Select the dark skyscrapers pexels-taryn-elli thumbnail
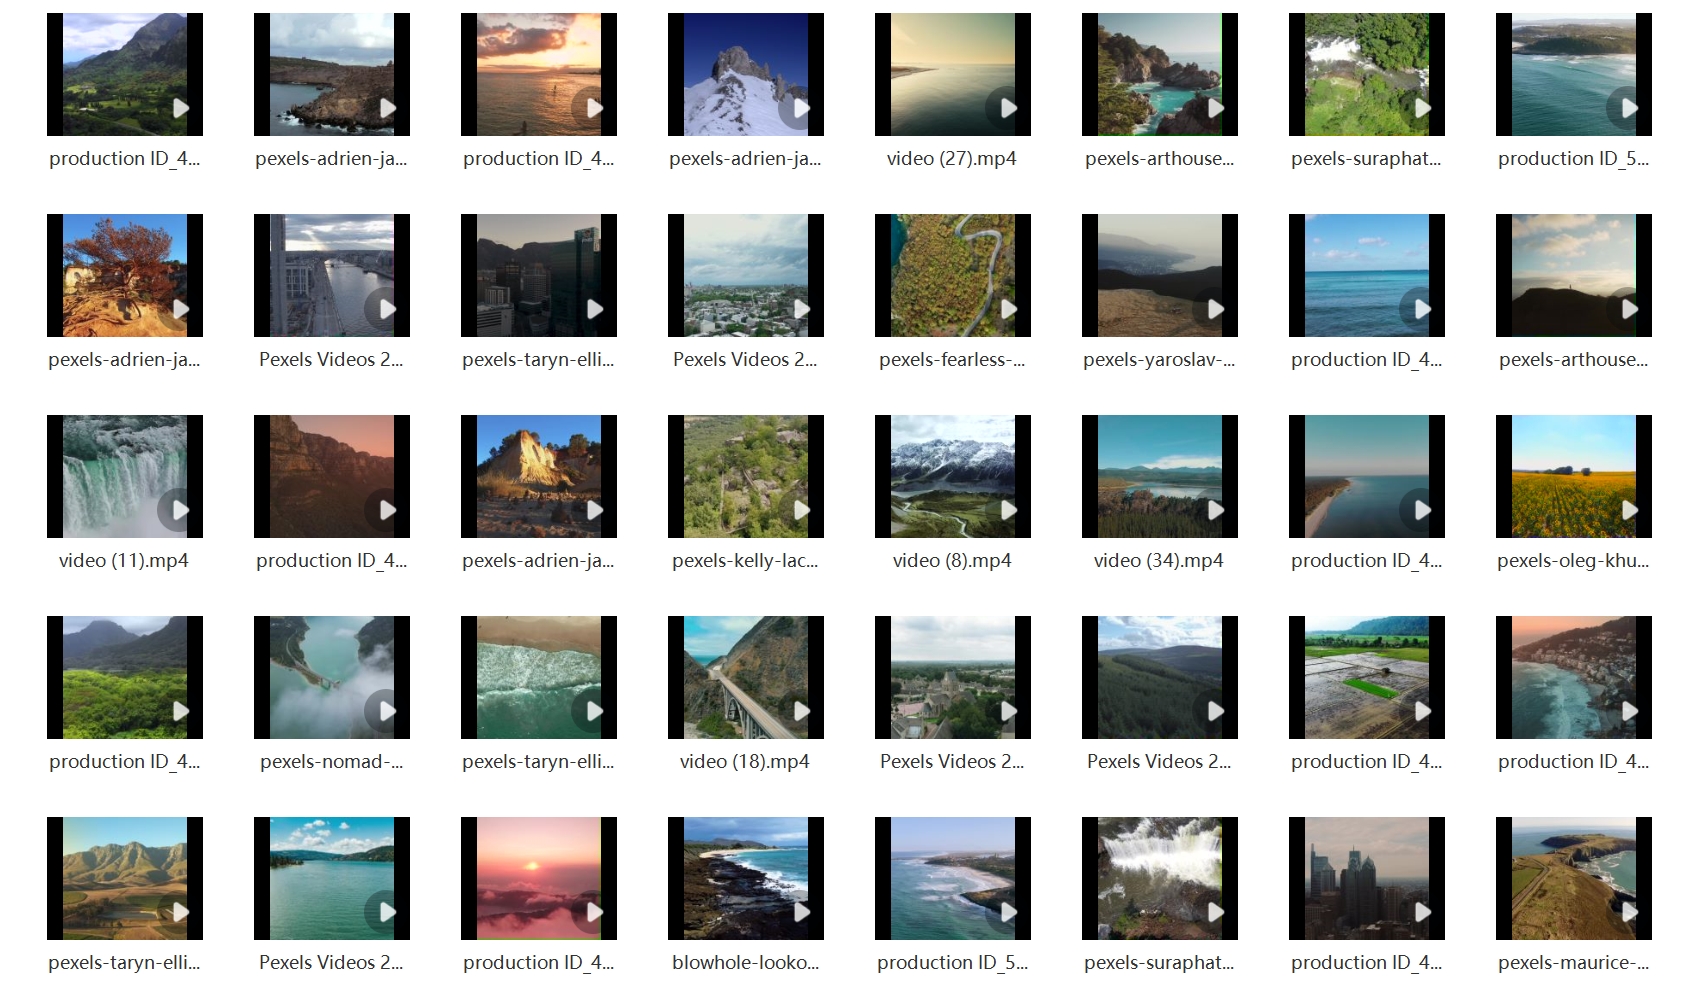 pos(539,275)
